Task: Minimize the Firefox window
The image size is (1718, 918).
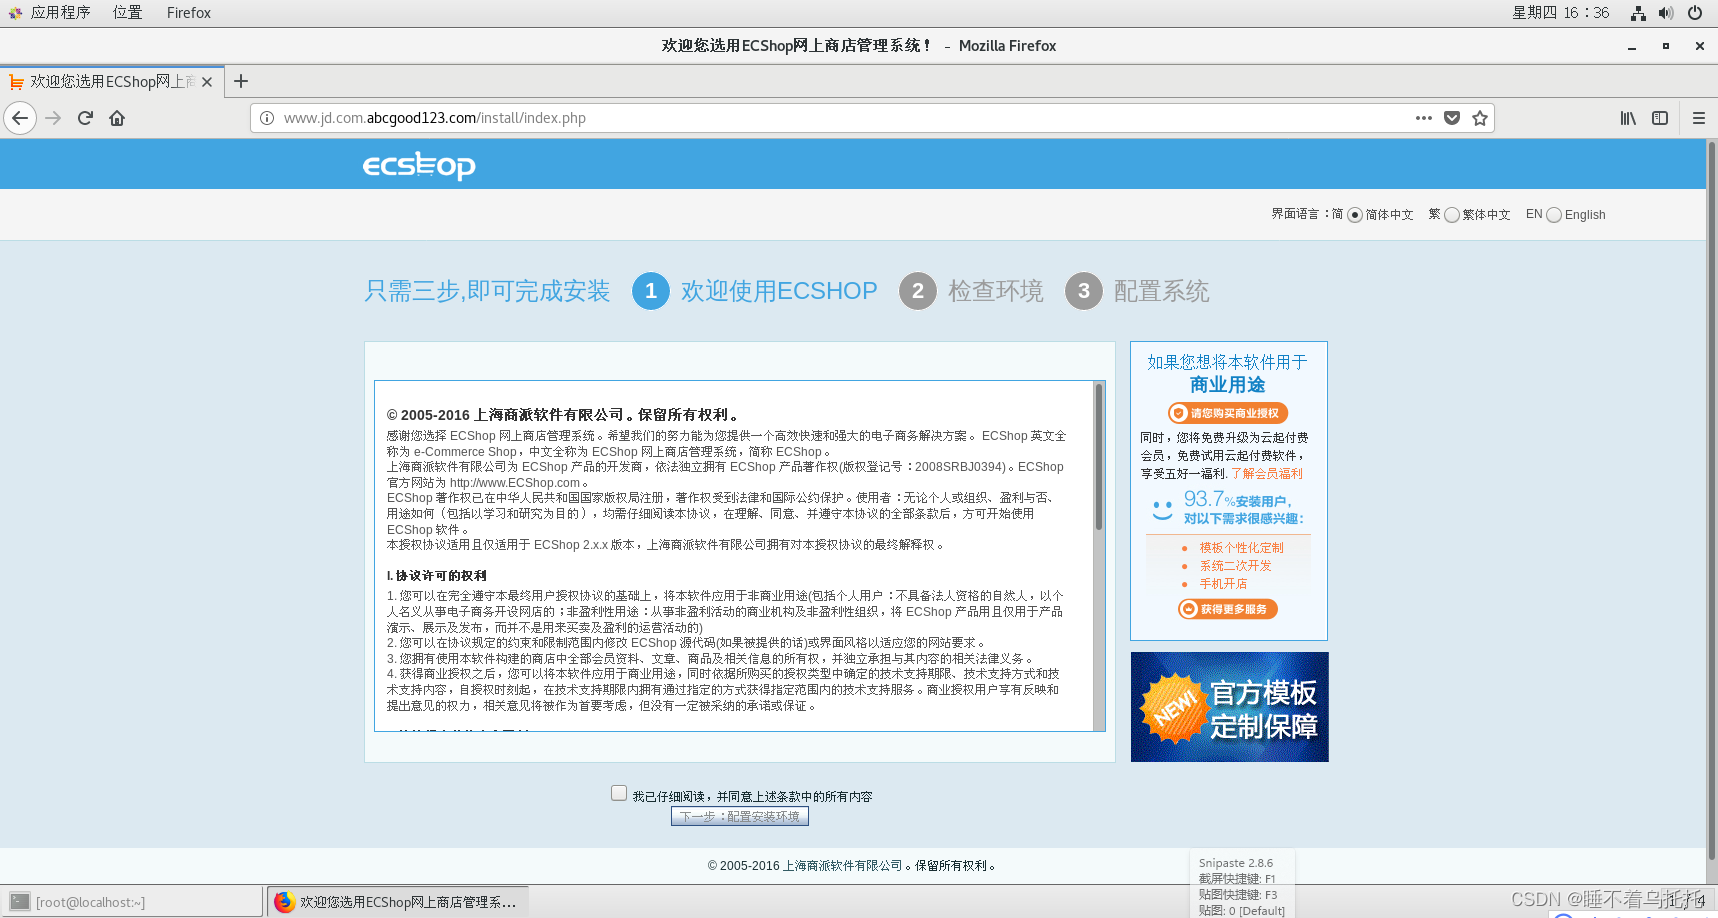Action: [1632, 46]
